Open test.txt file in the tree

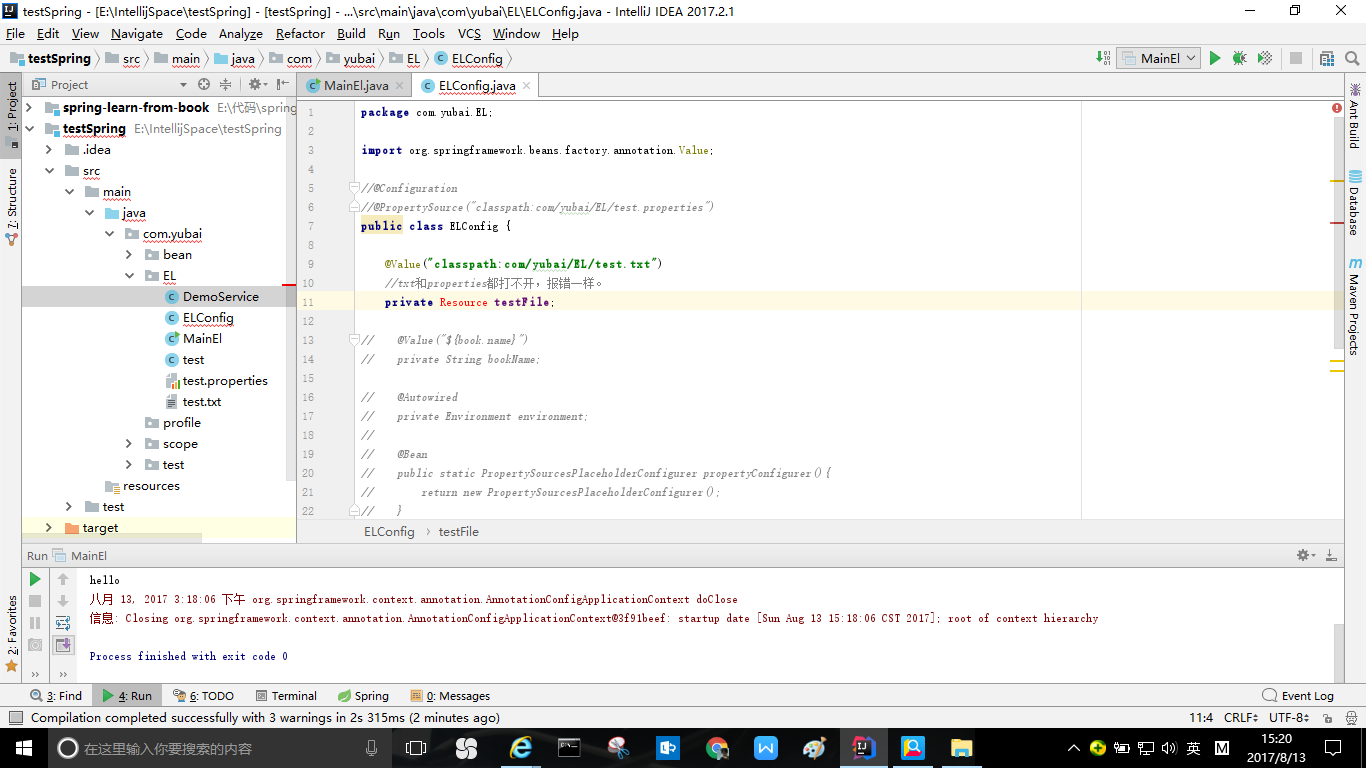click(x=202, y=401)
